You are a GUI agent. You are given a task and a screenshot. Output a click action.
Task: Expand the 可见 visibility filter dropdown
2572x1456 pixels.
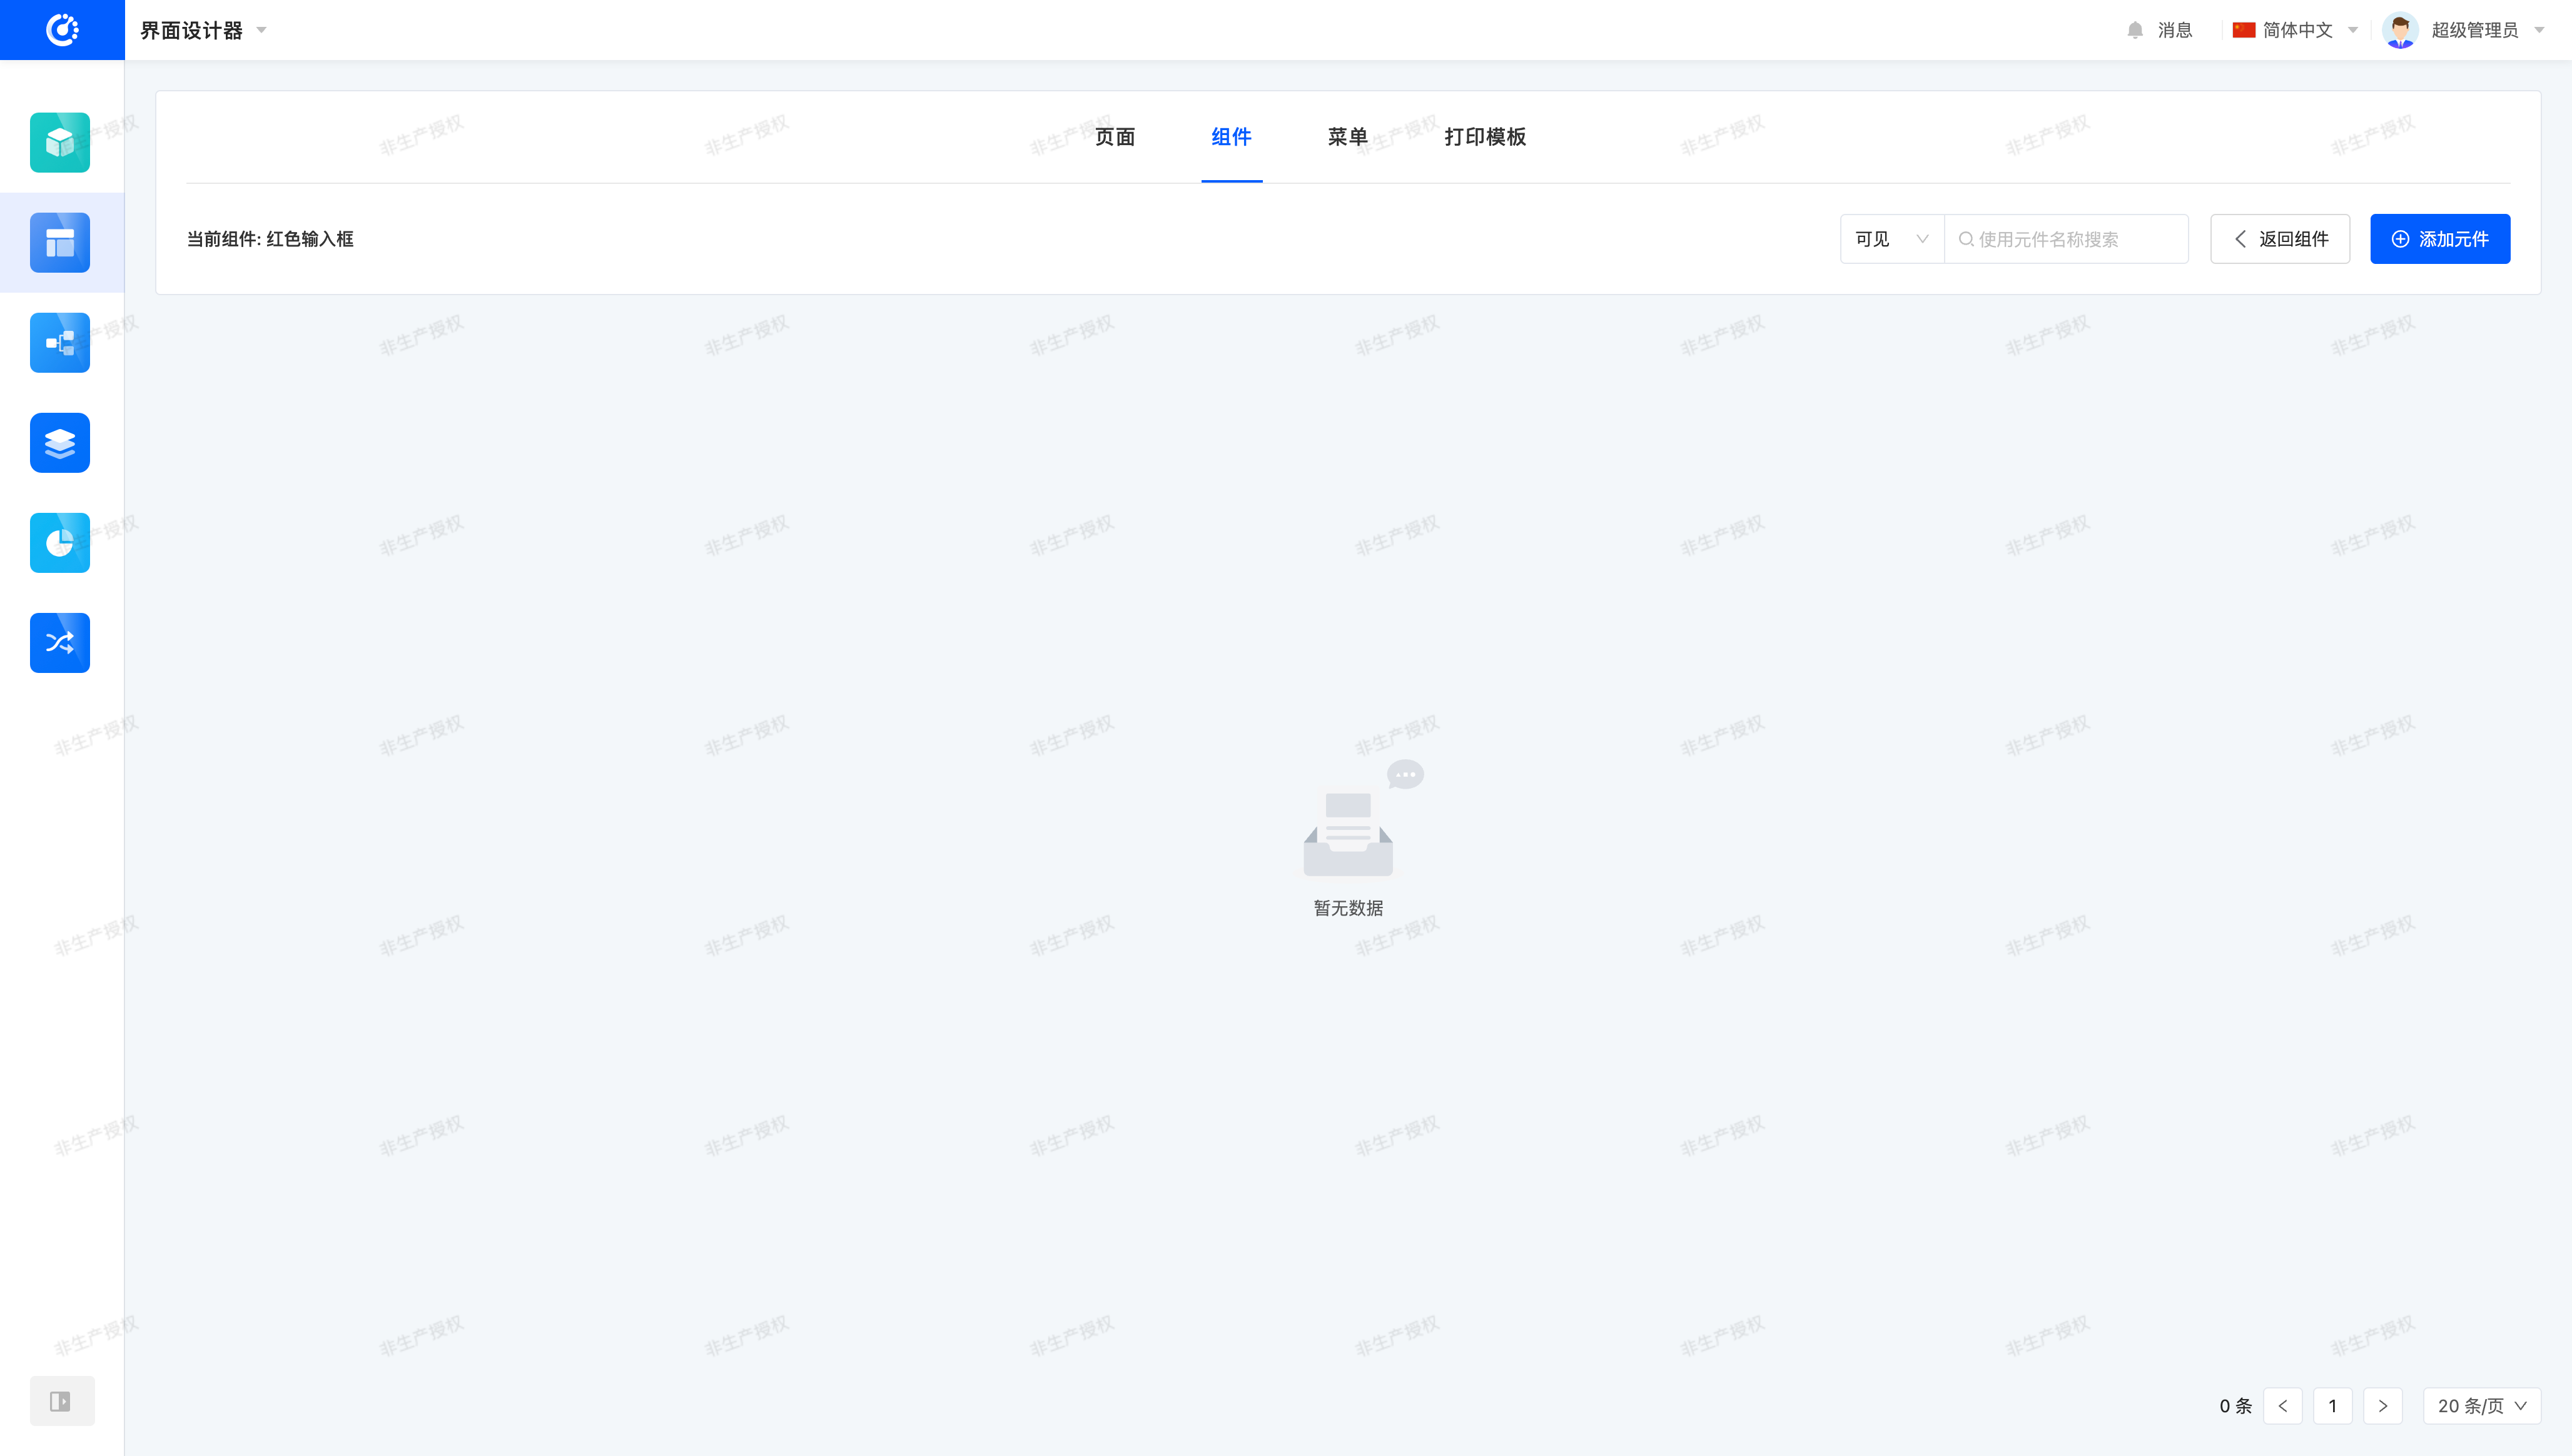pyautogui.click(x=1891, y=239)
